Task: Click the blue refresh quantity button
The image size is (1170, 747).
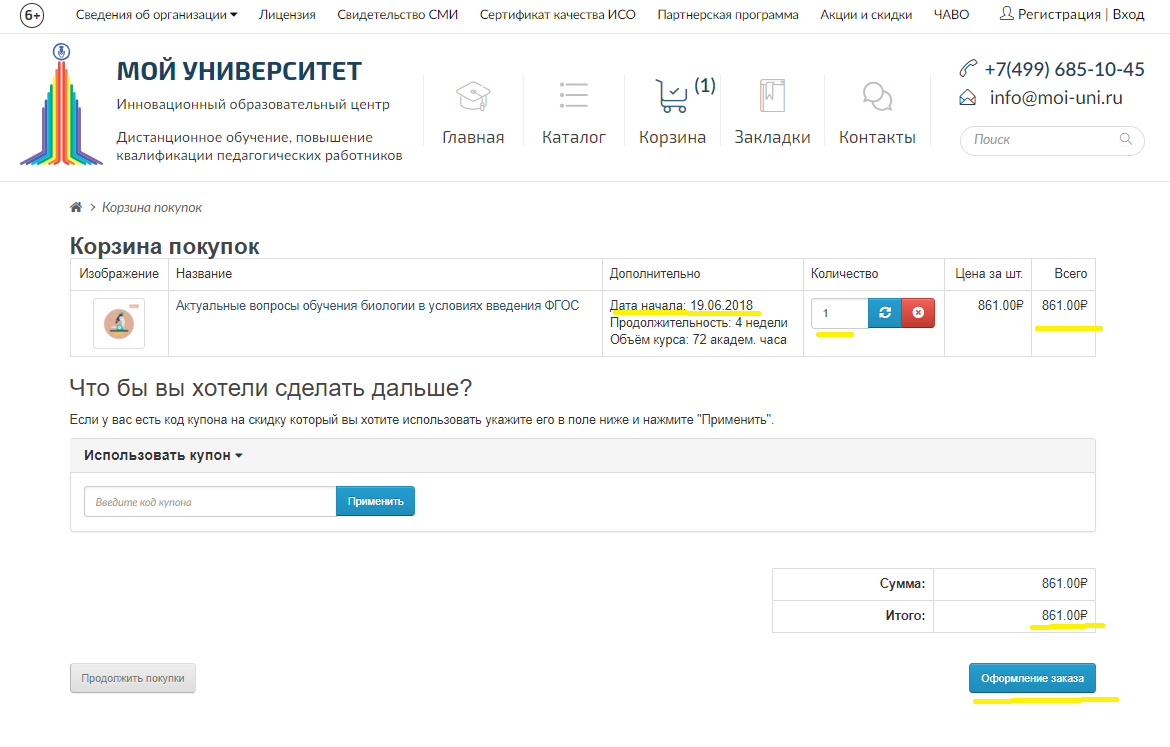Action: point(884,313)
